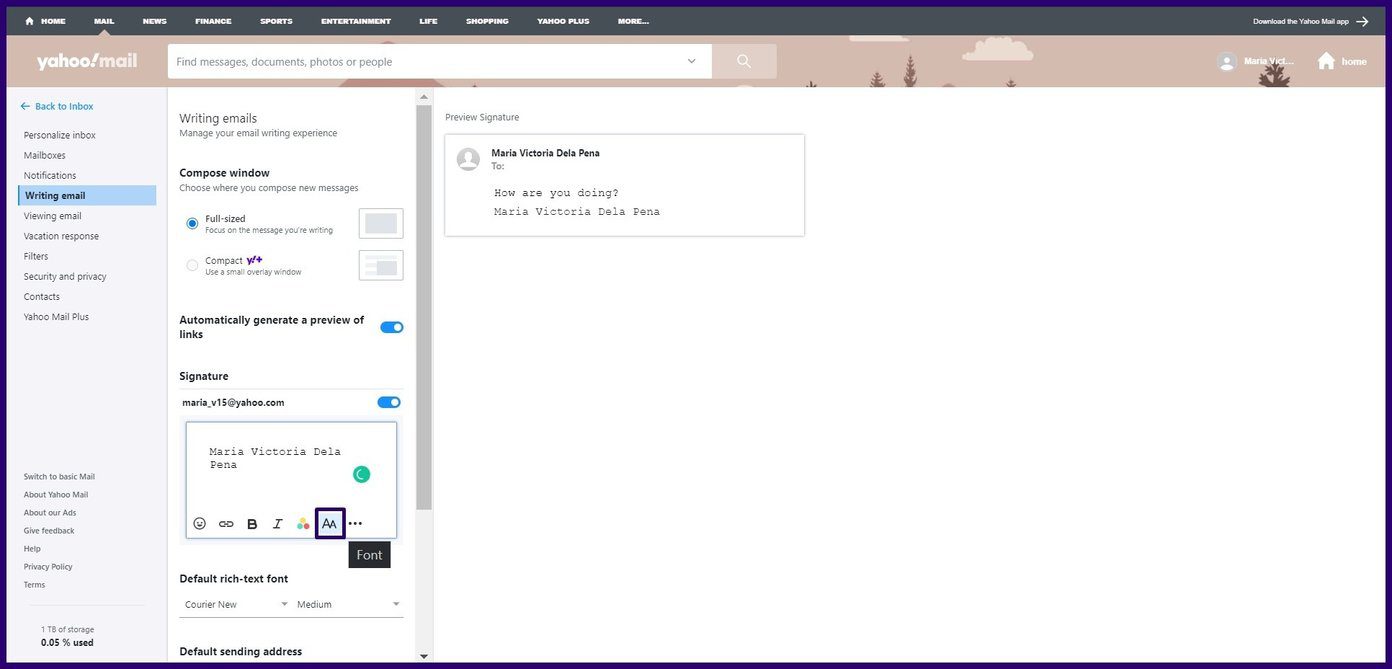Open the Courier New font dropdown

pyautogui.click(x=234, y=604)
